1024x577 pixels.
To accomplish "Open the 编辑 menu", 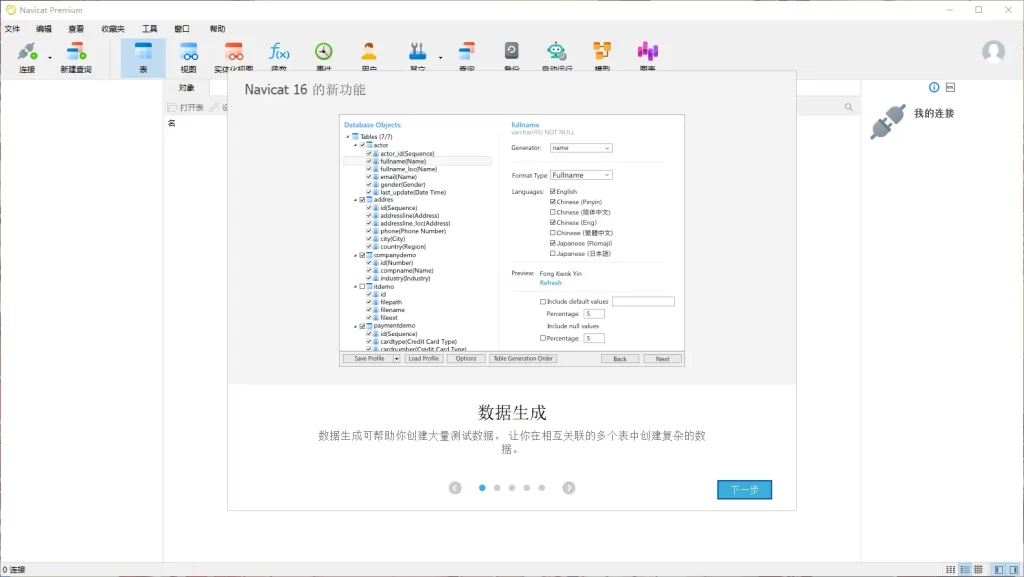I will [x=44, y=29].
